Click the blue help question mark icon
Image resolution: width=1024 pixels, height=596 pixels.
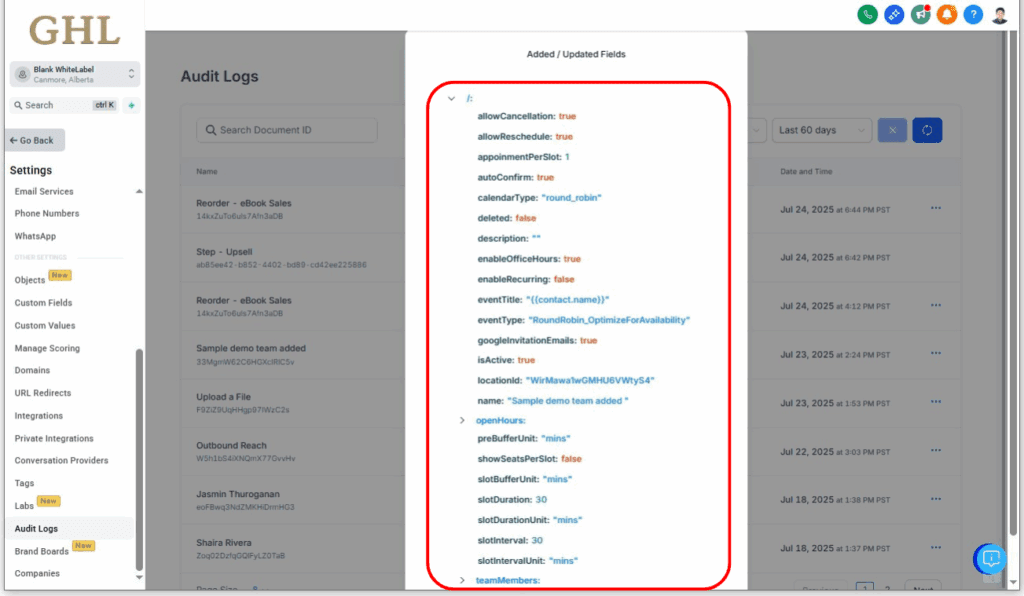pyautogui.click(x=972, y=15)
